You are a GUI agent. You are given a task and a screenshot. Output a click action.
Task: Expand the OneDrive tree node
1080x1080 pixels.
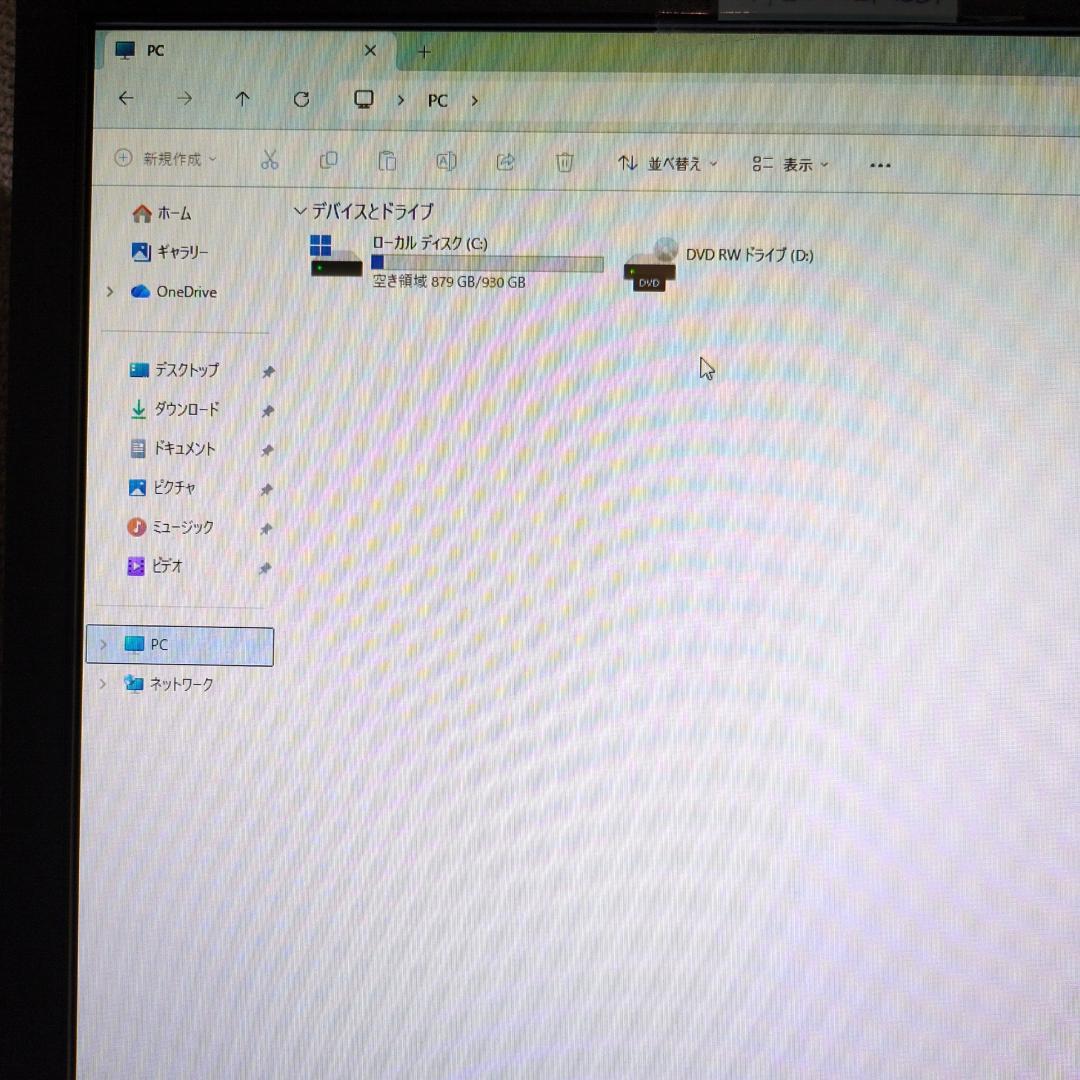coord(109,292)
